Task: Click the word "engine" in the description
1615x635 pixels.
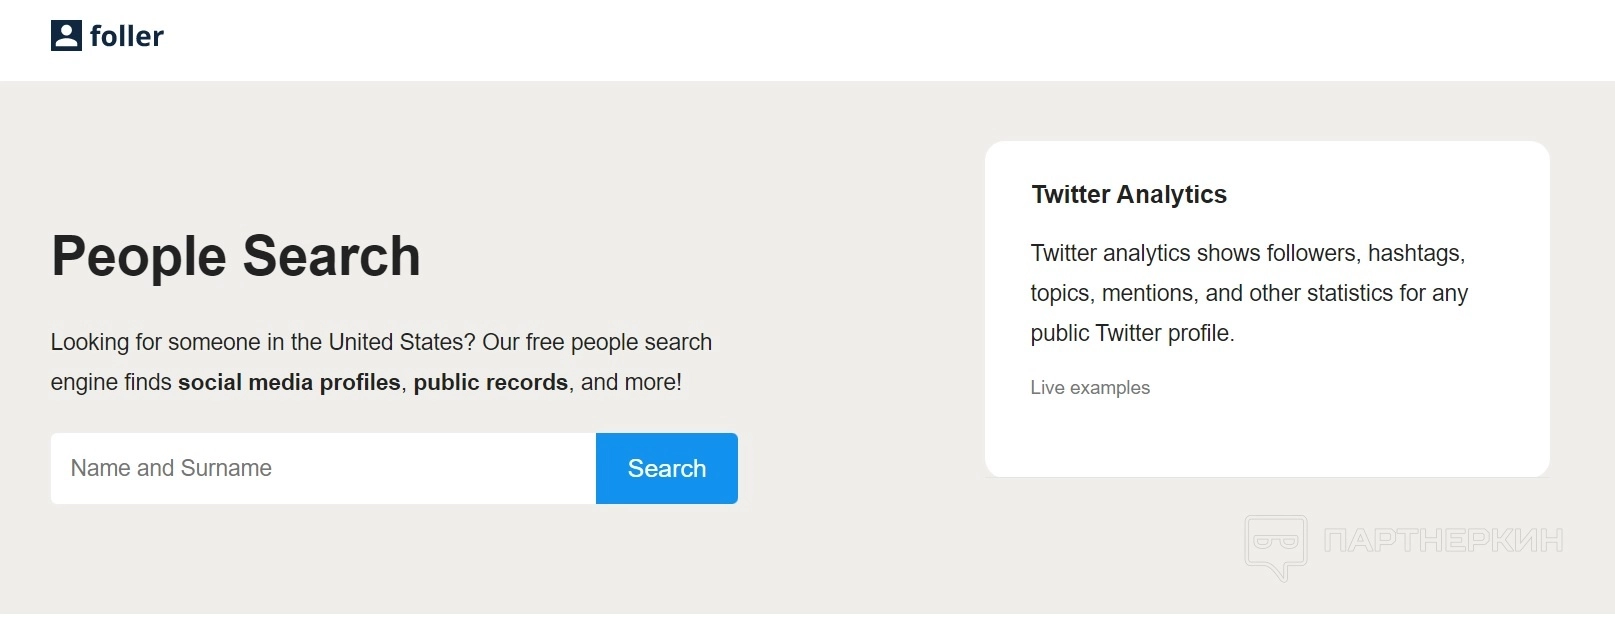Action: [82, 383]
